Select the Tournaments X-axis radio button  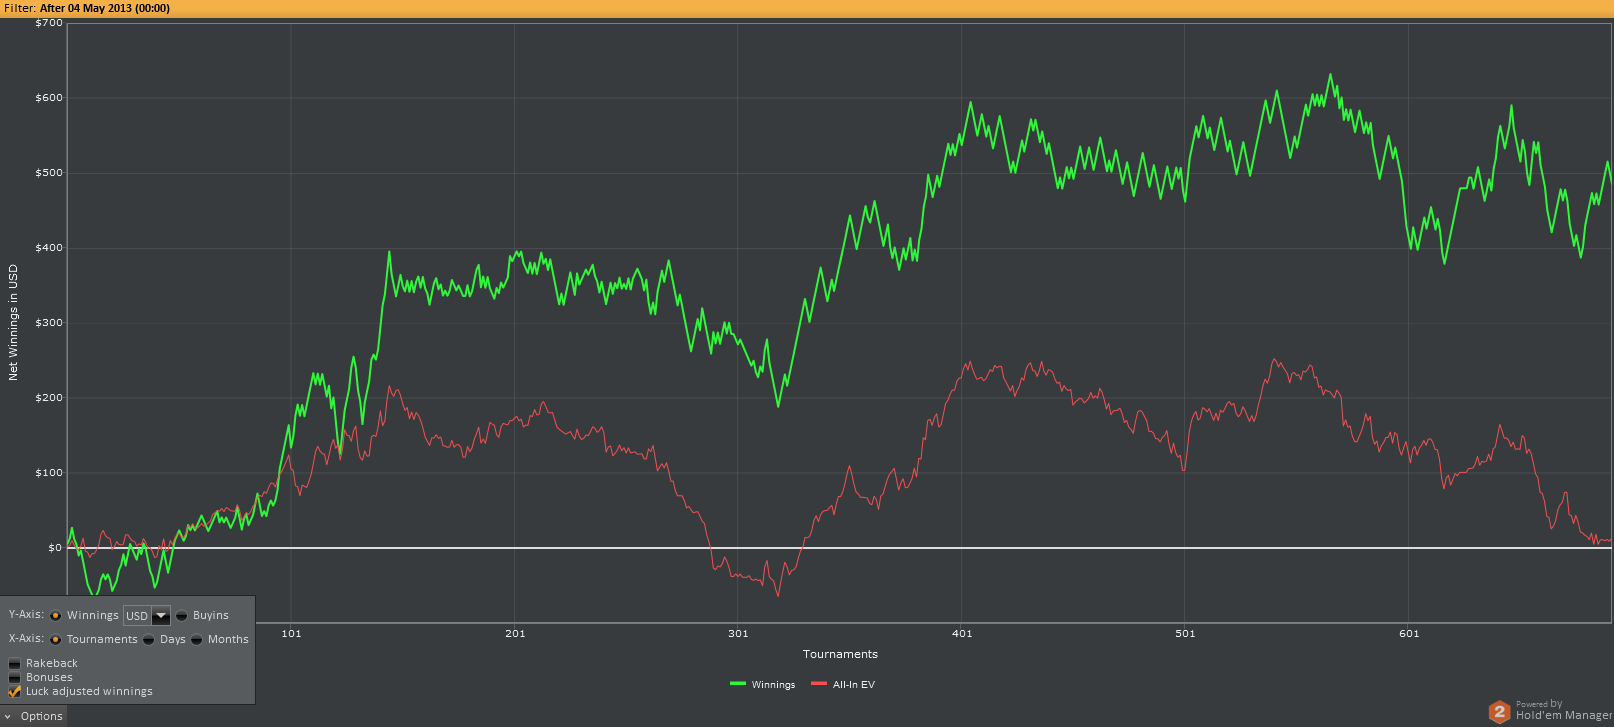(56, 640)
